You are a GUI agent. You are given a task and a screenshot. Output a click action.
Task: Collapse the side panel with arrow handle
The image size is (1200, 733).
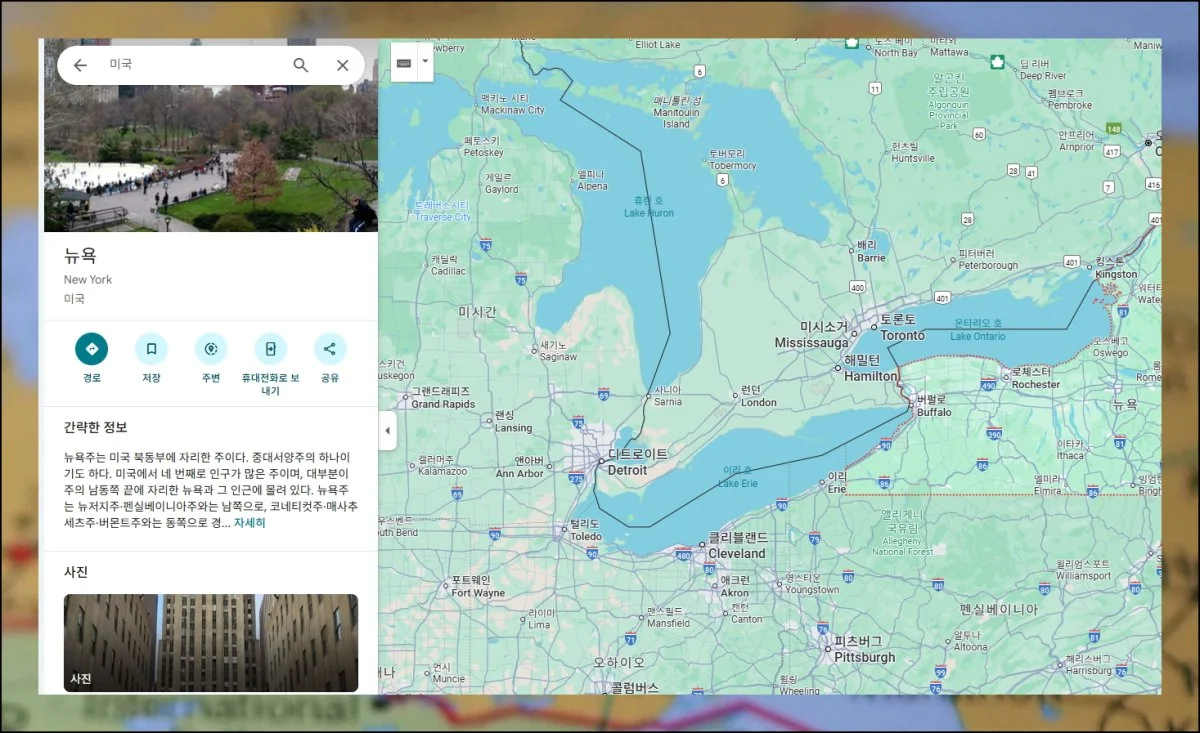coord(387,431)
